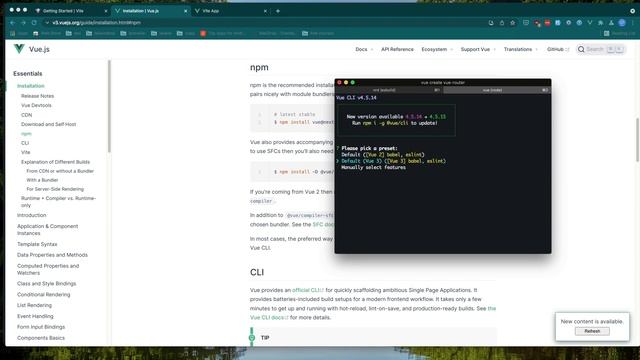The width and height of the screenshot is (640, 360).
Task: Open Data Properties and Methods in sidebar
Action: coord(52,255)
